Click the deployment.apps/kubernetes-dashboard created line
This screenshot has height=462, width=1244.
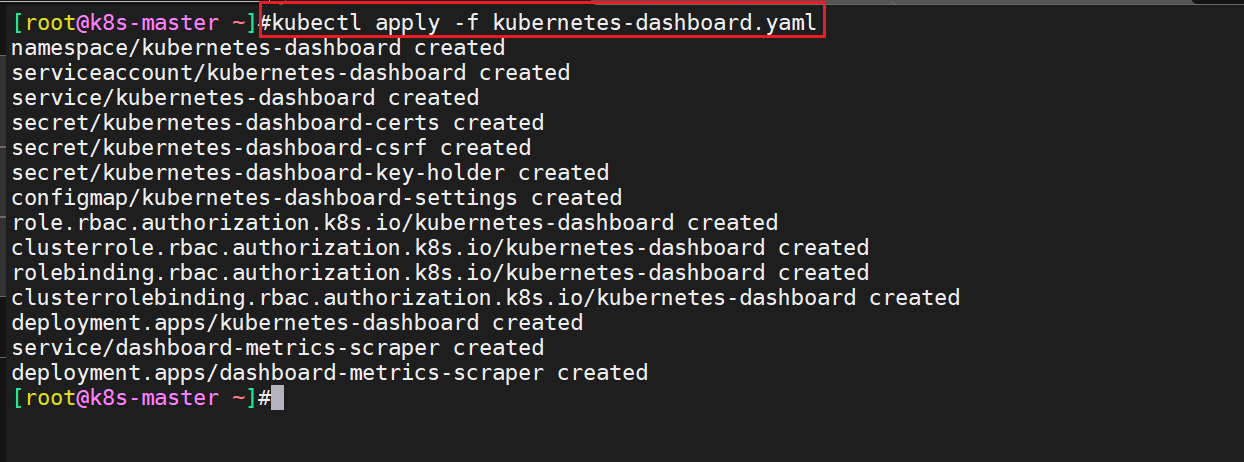coord(297,322)
